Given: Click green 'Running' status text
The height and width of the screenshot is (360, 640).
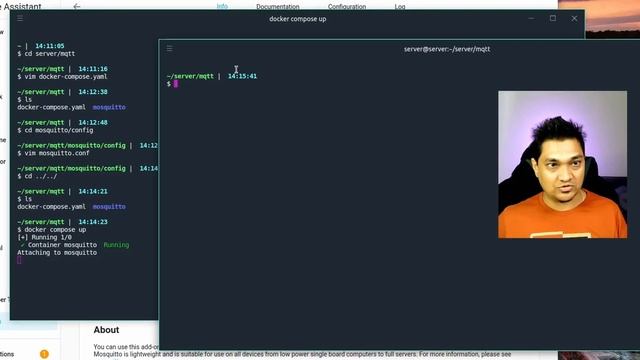Looking at the screenshot, I should tap(116, 245).
